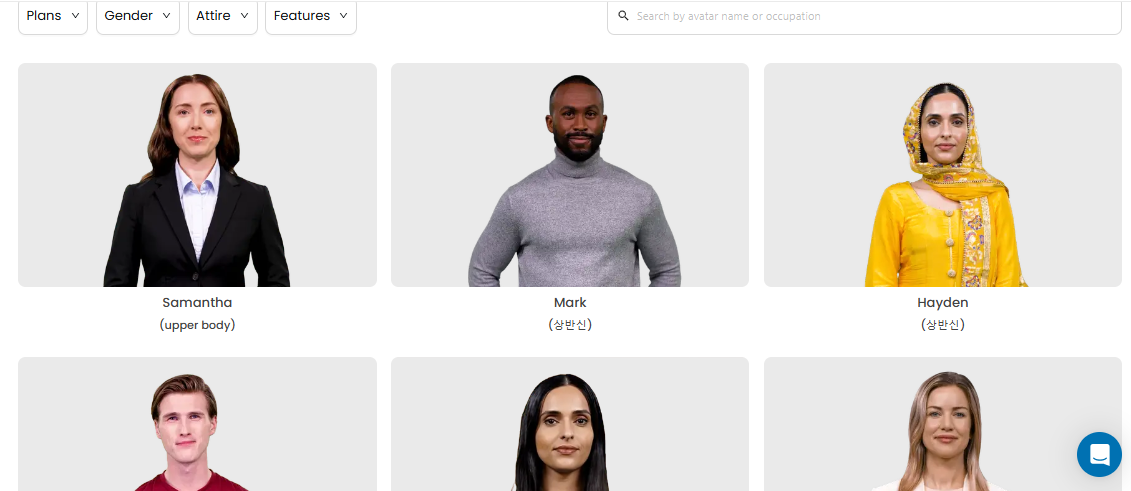Select the Samantha avatar thumbnail
Image resolution: width=1131 pixels, height=491 pixels.
[197, 175]
